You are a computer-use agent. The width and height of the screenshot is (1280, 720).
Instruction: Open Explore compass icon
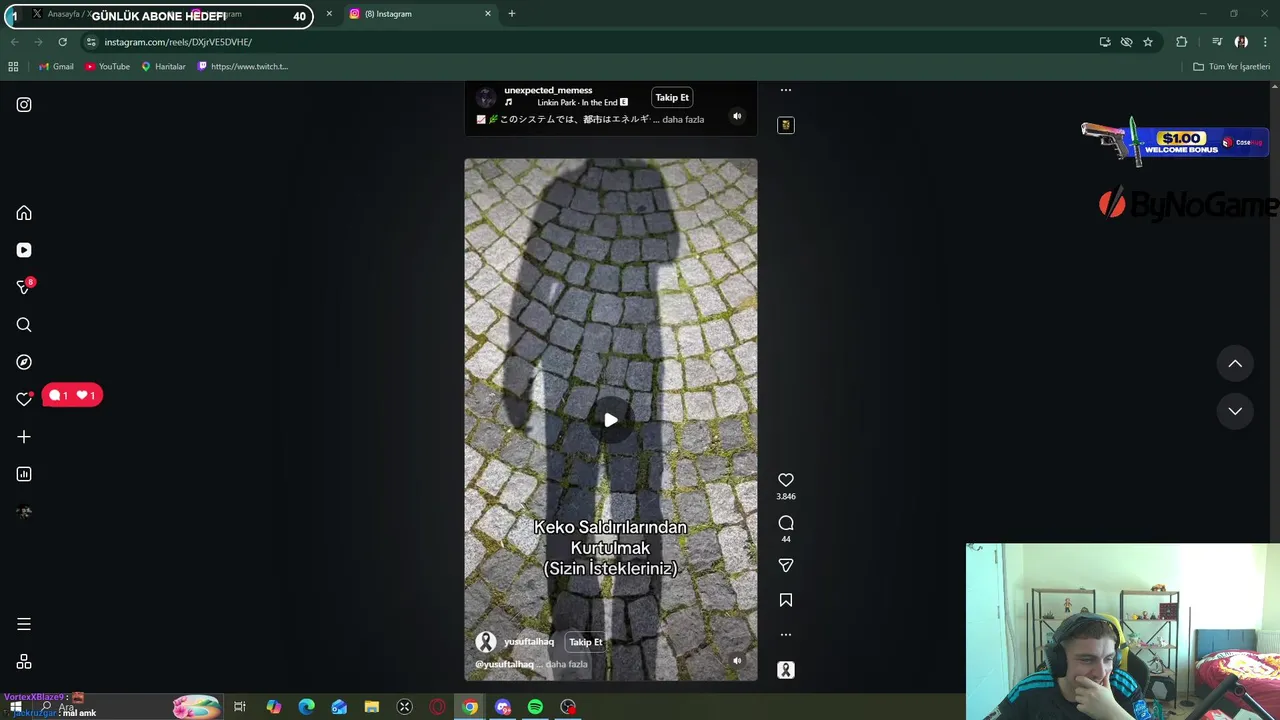click(x=24, y=362)
